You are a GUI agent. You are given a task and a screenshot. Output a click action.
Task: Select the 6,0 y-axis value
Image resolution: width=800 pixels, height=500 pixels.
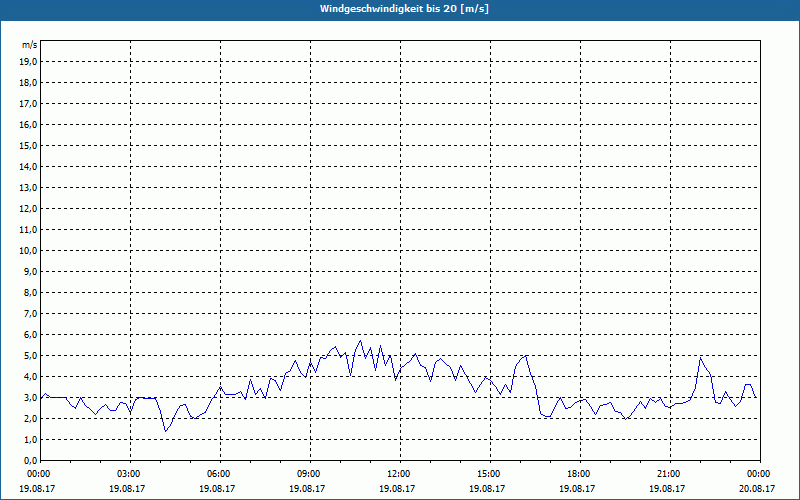tap(30, 334)
